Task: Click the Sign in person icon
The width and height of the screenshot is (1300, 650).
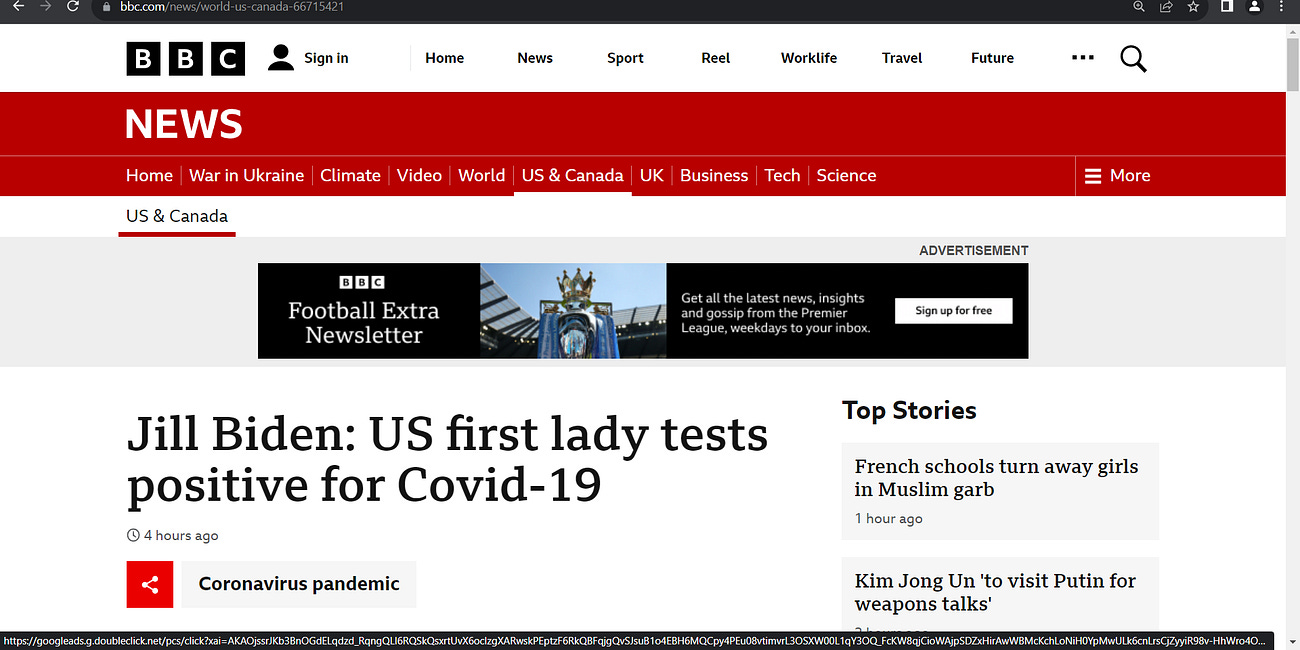Action: (x=281, y=57)
